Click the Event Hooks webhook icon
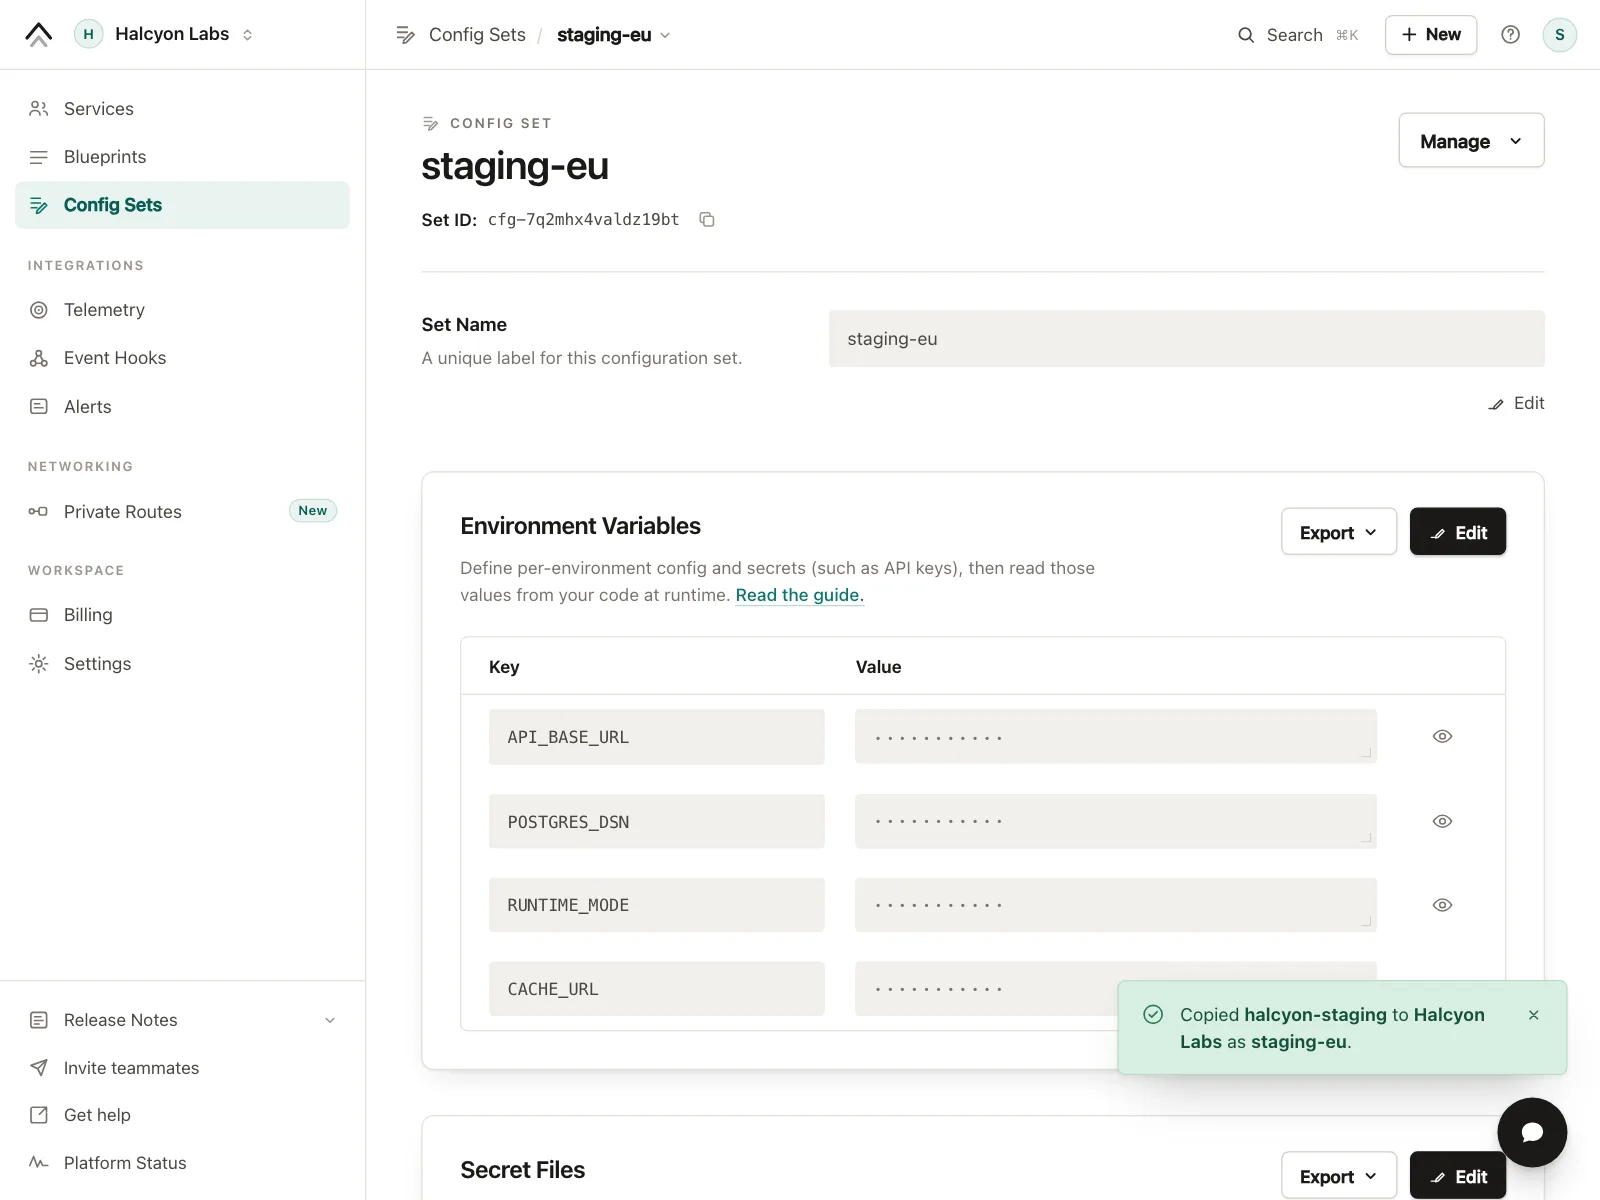This screenshot has width=1600, height=1200. tap(39, 358)
